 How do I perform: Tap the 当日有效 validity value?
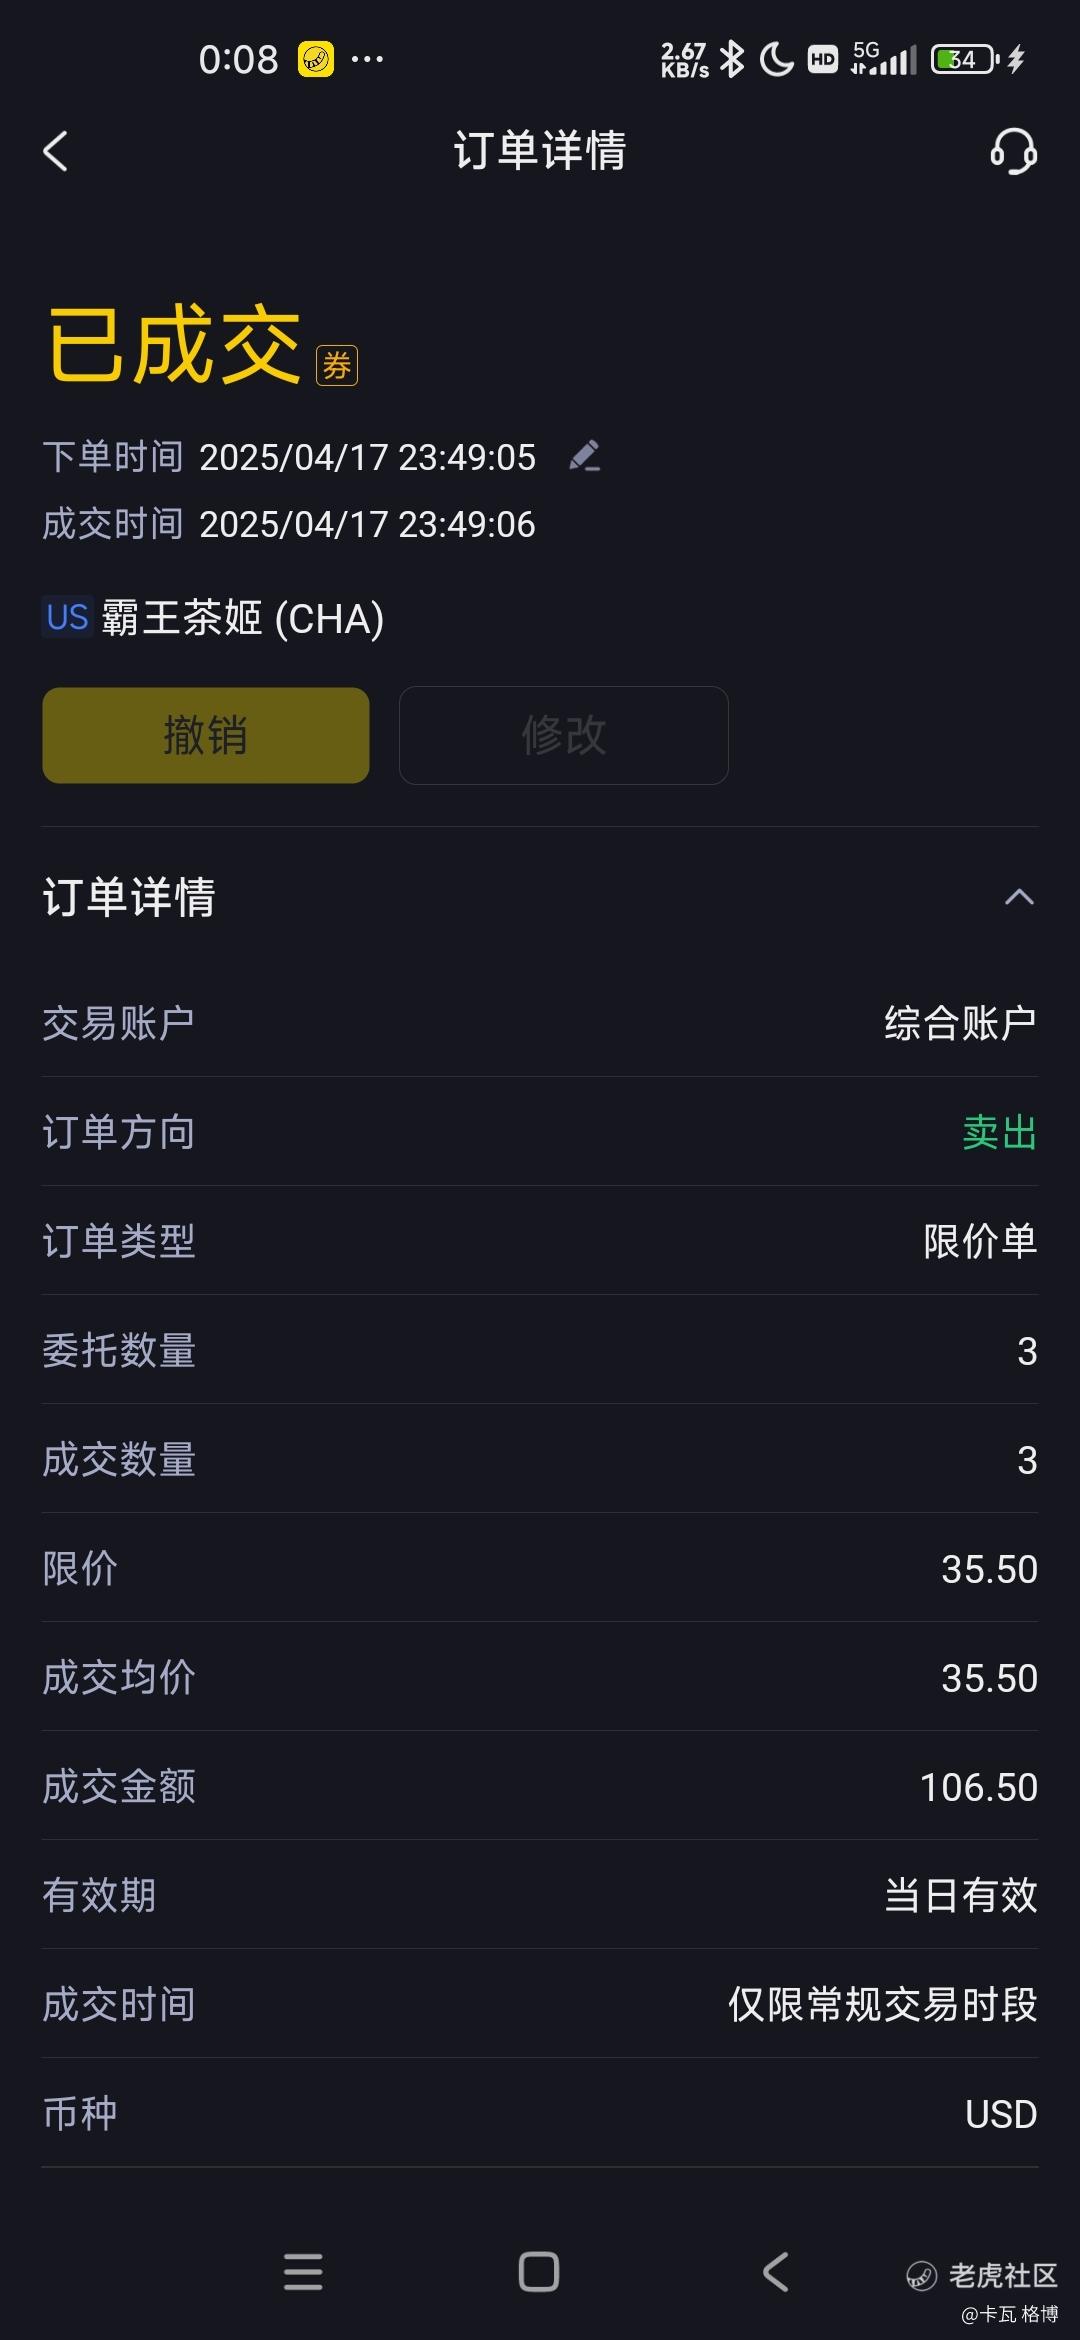pos(961,1895)
